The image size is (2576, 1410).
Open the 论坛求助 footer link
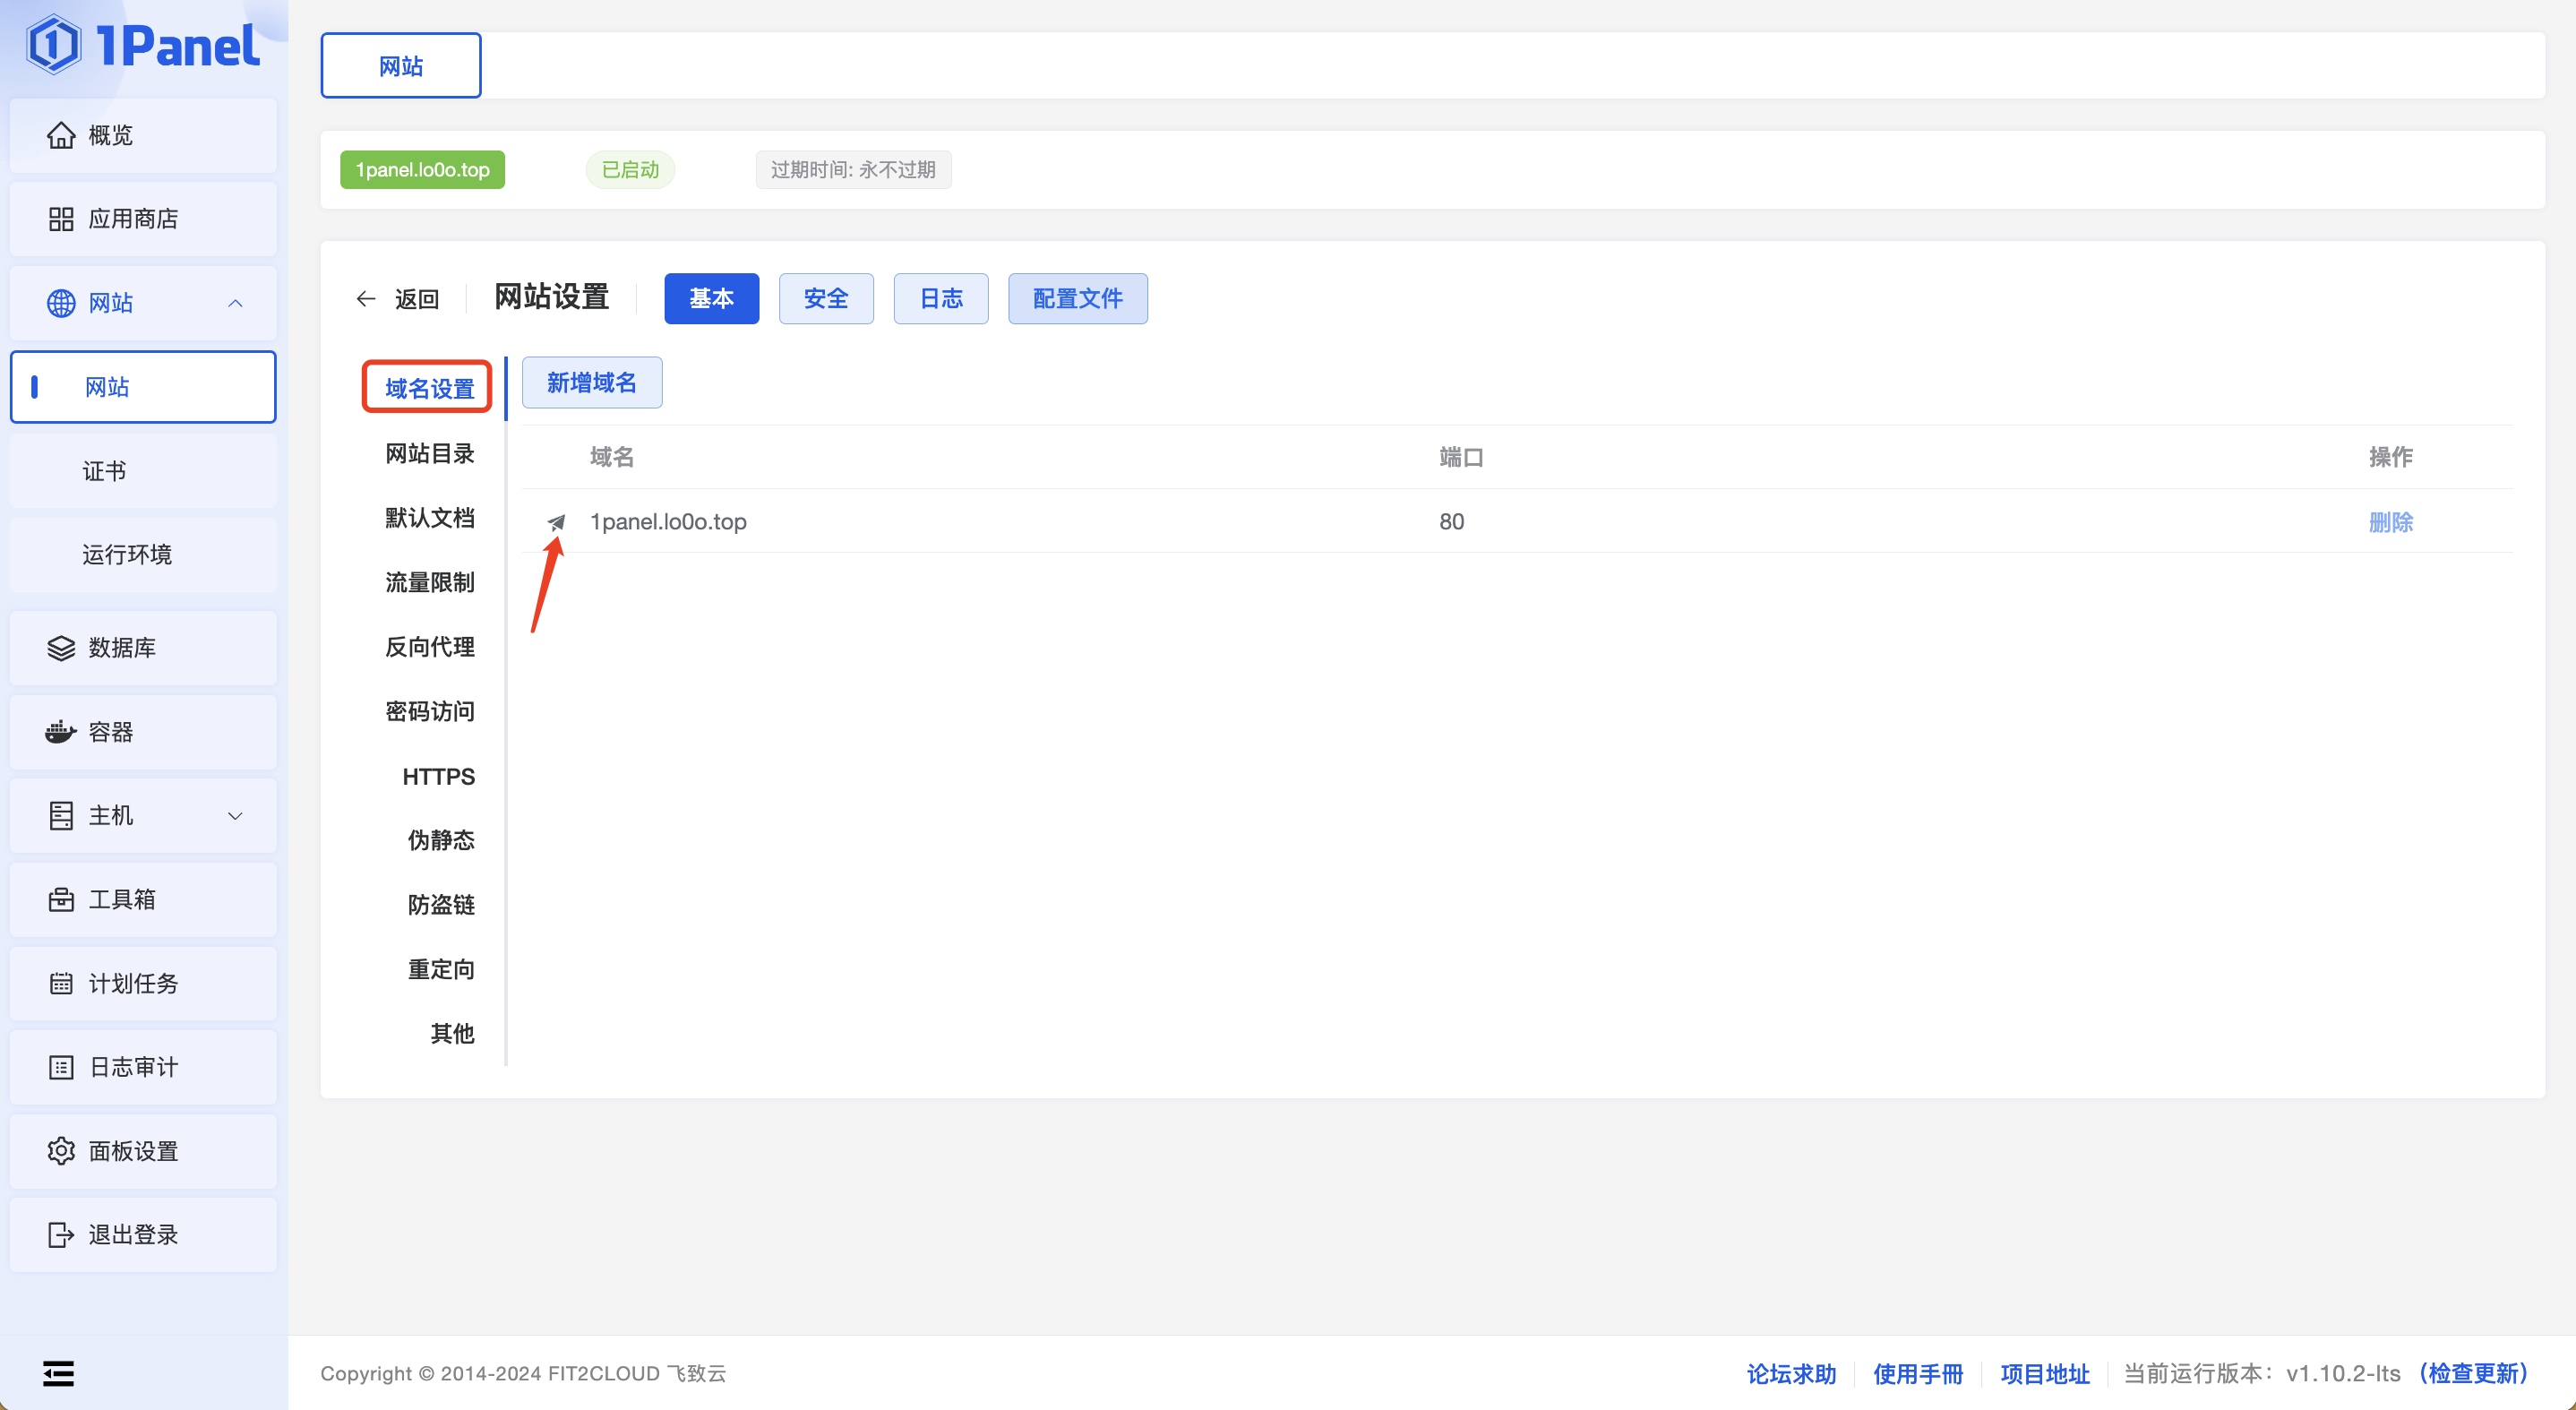click(x=1792, y=1374)
